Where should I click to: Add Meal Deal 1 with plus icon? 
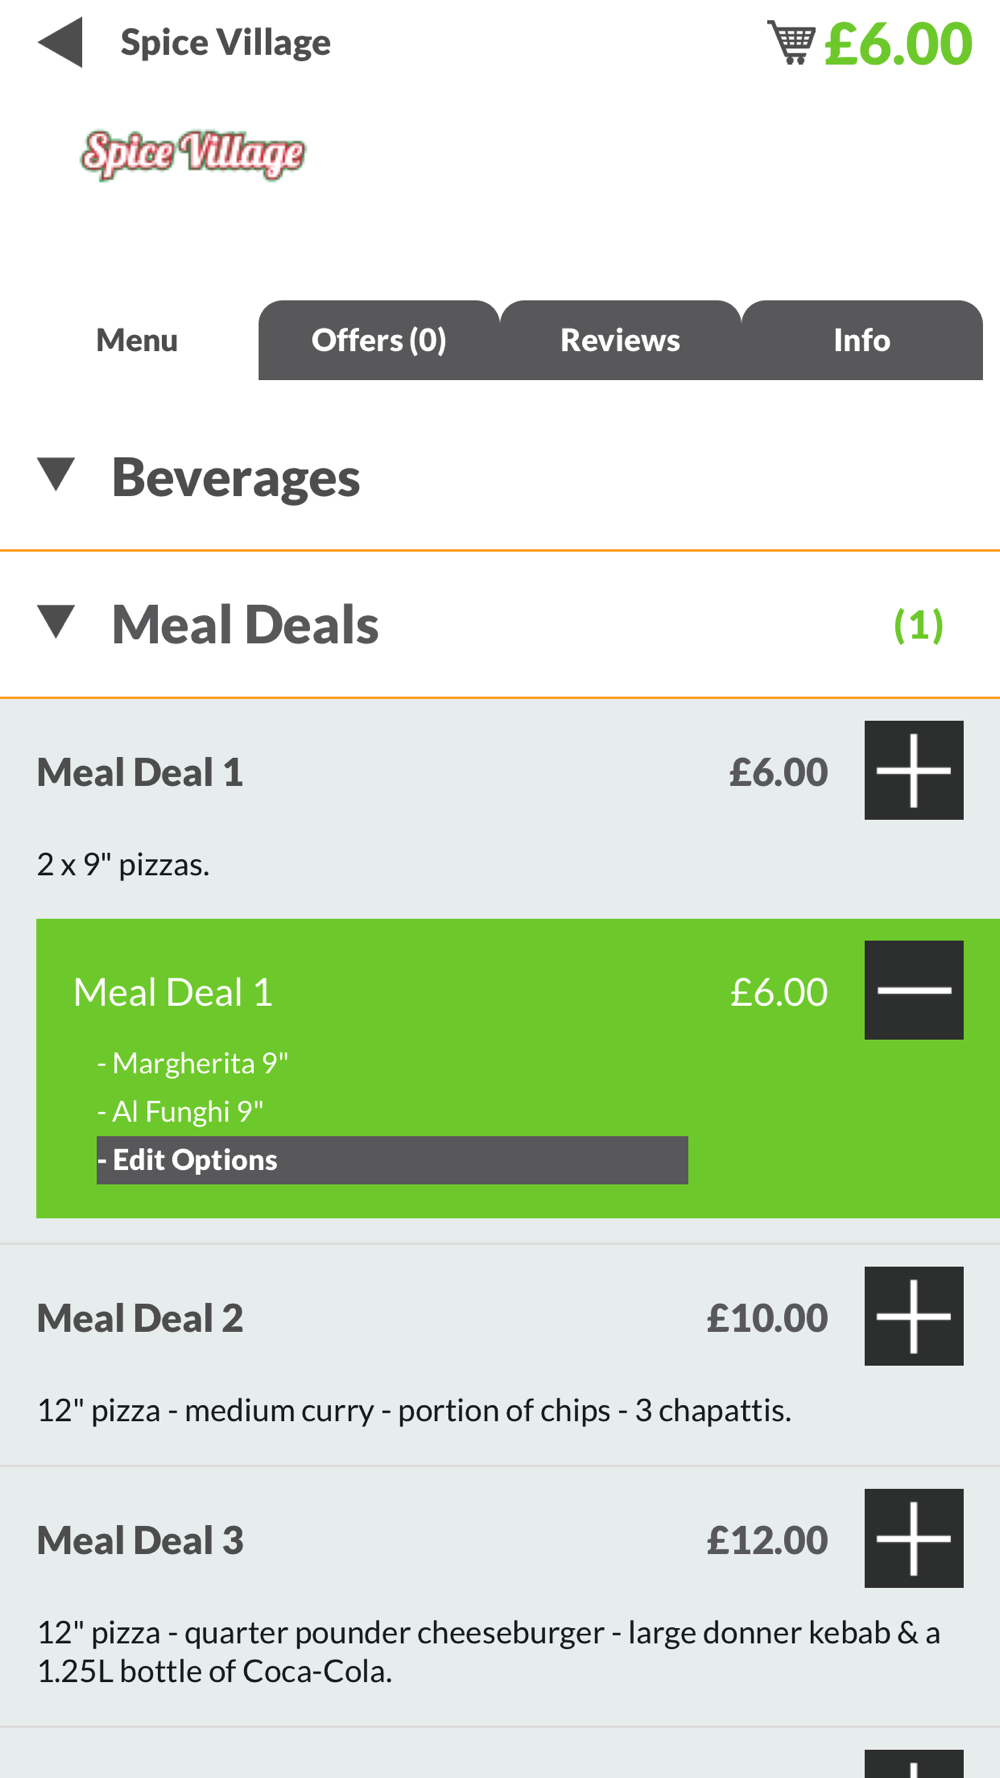(x=914, y=770)
